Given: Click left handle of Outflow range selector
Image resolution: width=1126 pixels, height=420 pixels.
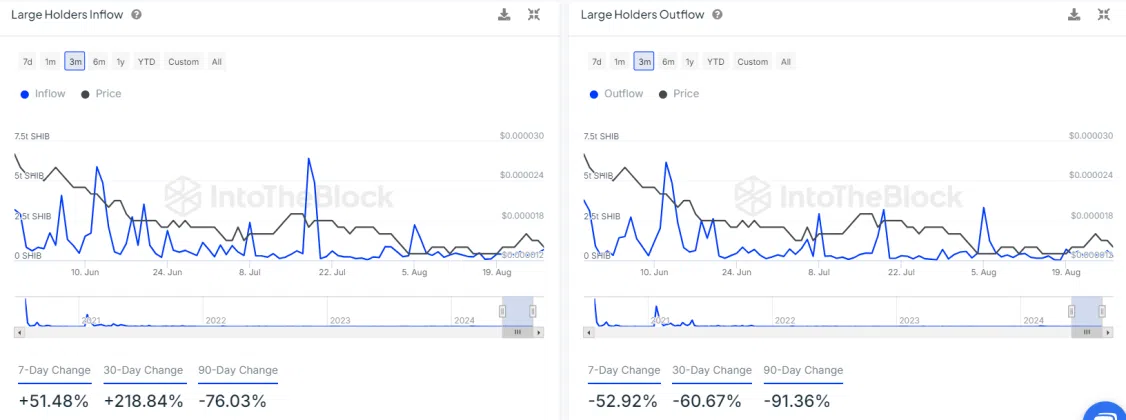Looking at the screenshot, I should [x=1072, y=311].
